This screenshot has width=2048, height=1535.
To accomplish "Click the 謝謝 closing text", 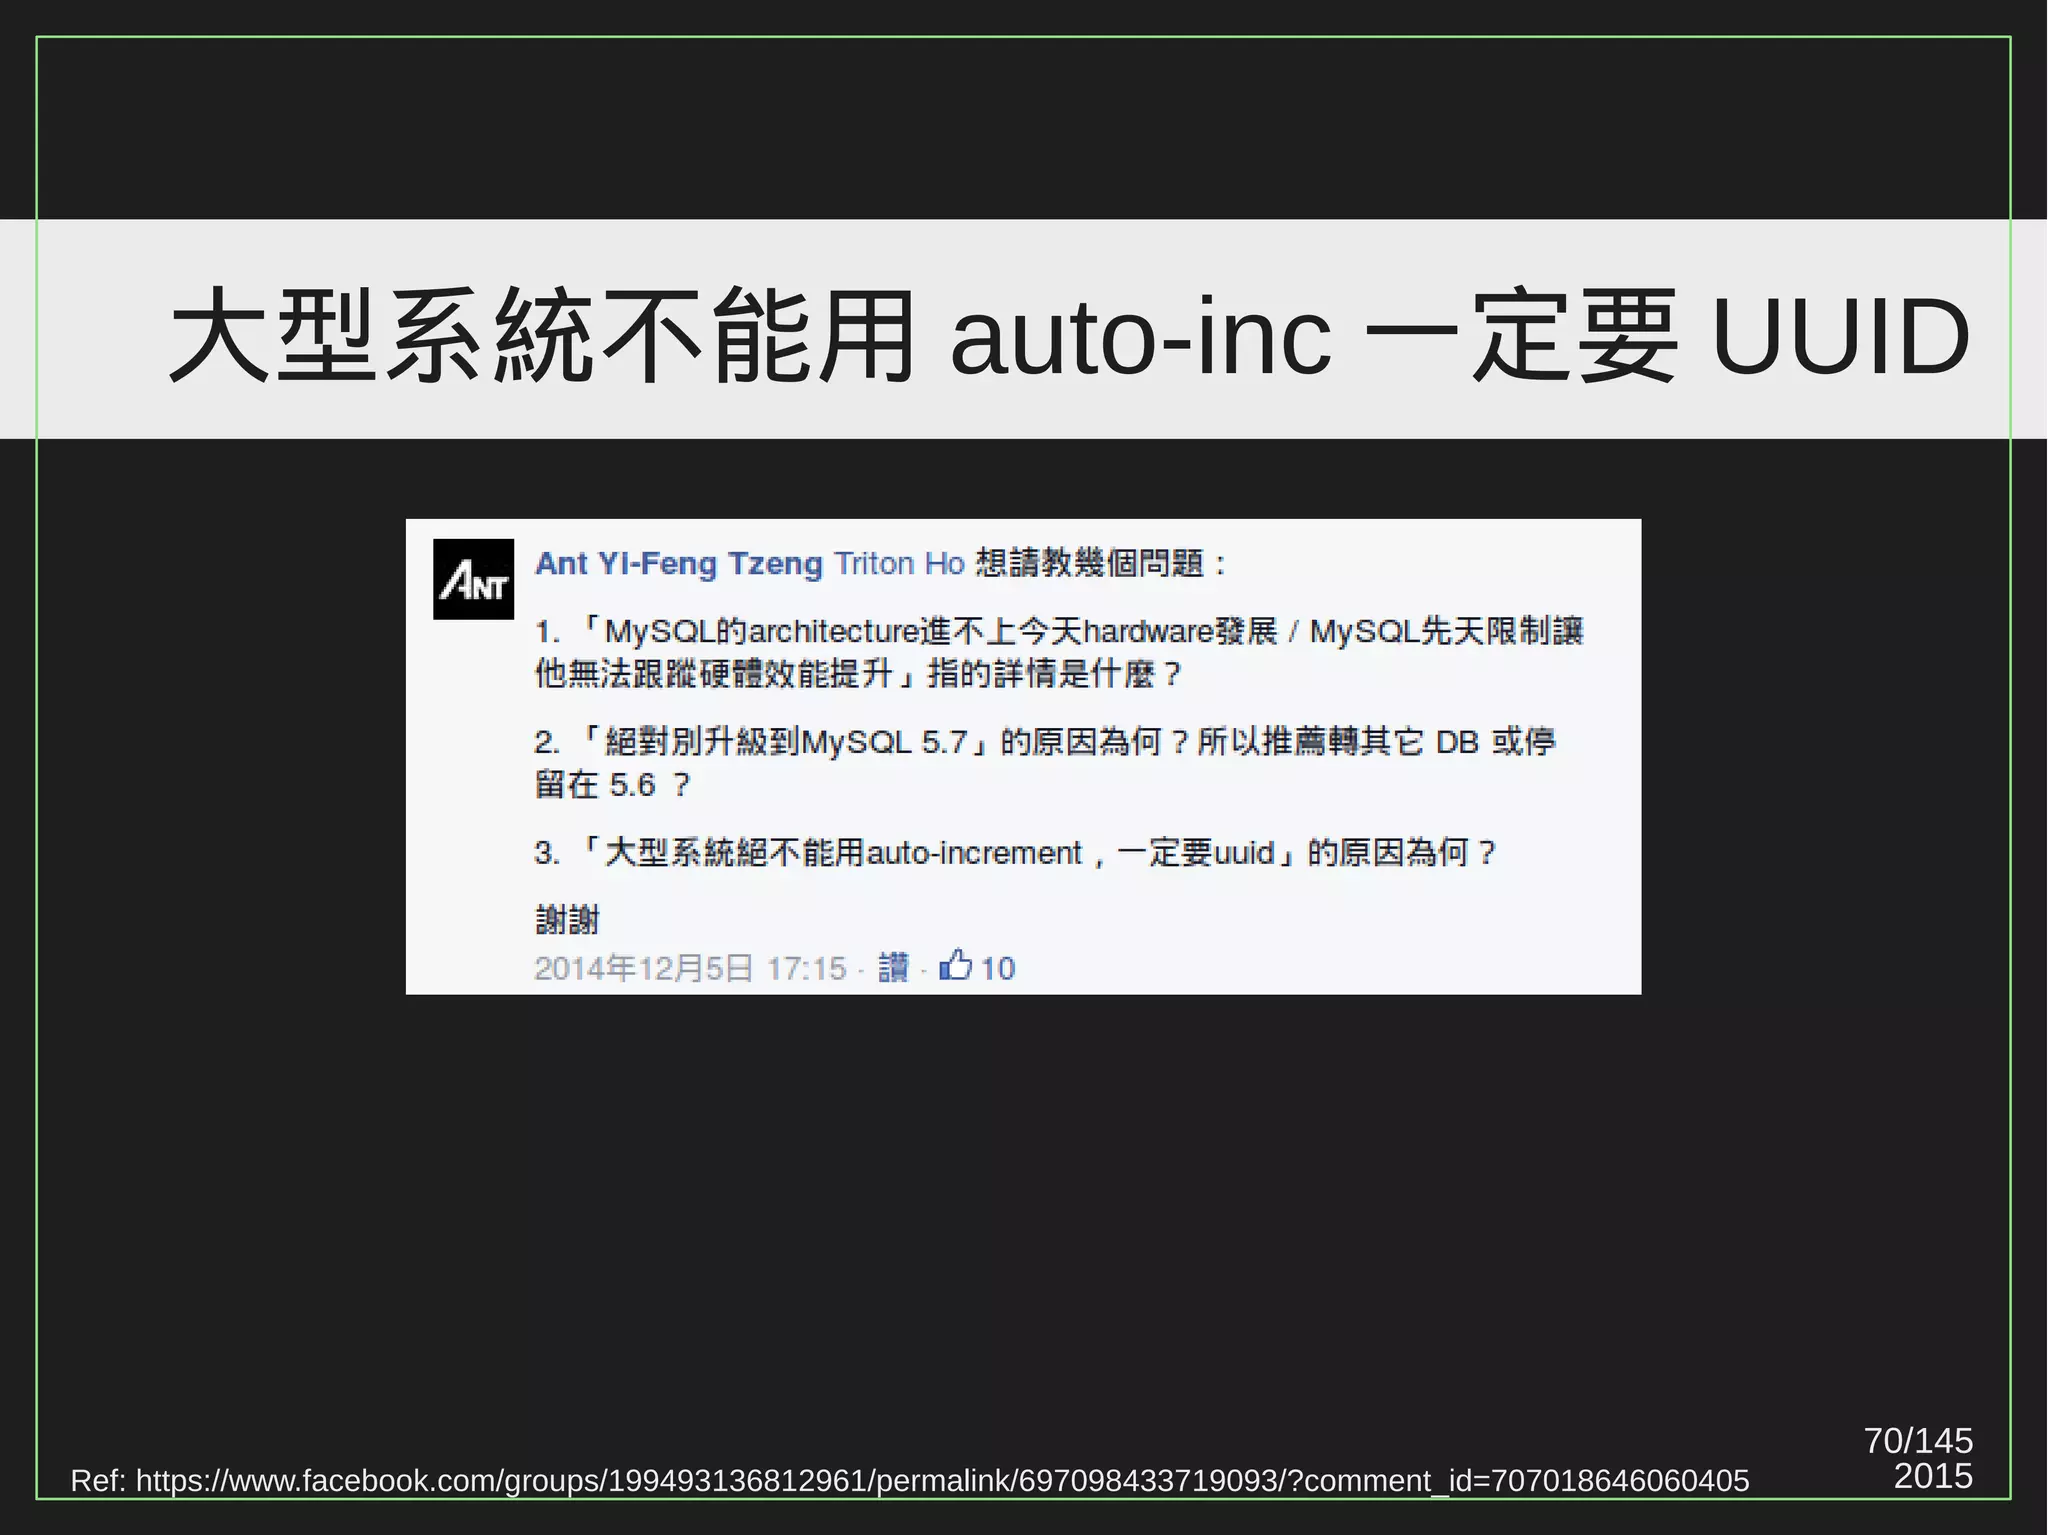I will pos(567,919).
